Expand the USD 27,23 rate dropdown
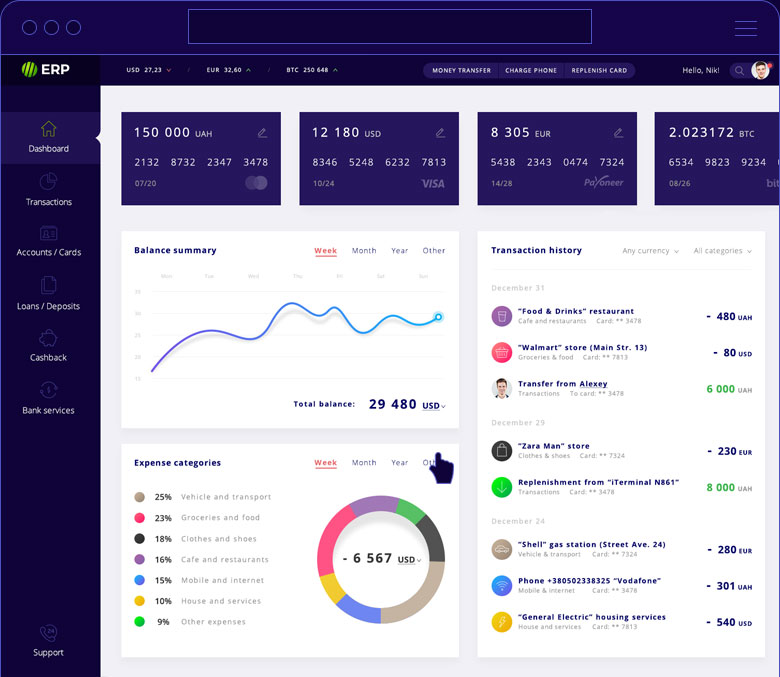The height and width of the screenshot is (677, 780). (x=149, y=70)
